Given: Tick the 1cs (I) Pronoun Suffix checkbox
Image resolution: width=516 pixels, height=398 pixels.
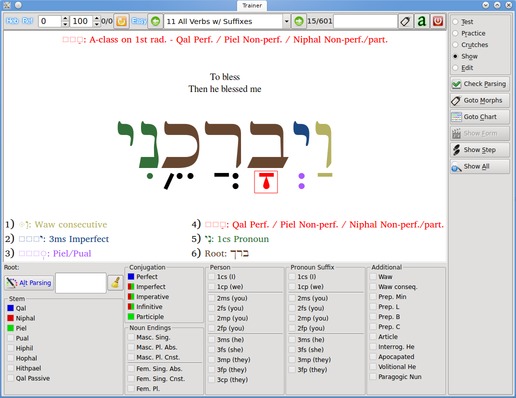Looking at the screenshot, I should 292,277.
